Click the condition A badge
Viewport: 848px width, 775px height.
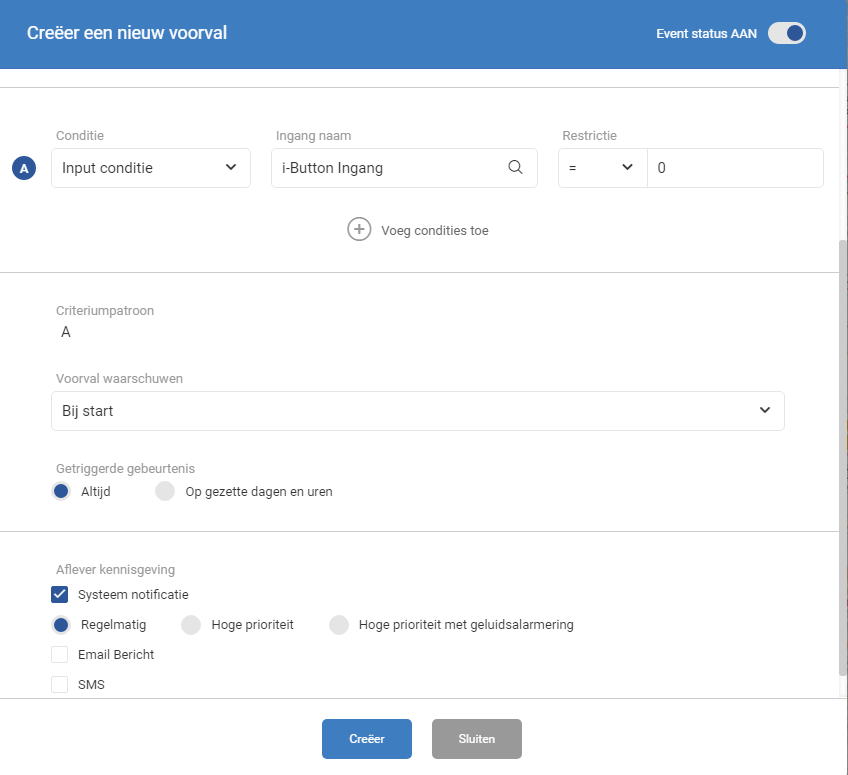[x=24, y=168]
